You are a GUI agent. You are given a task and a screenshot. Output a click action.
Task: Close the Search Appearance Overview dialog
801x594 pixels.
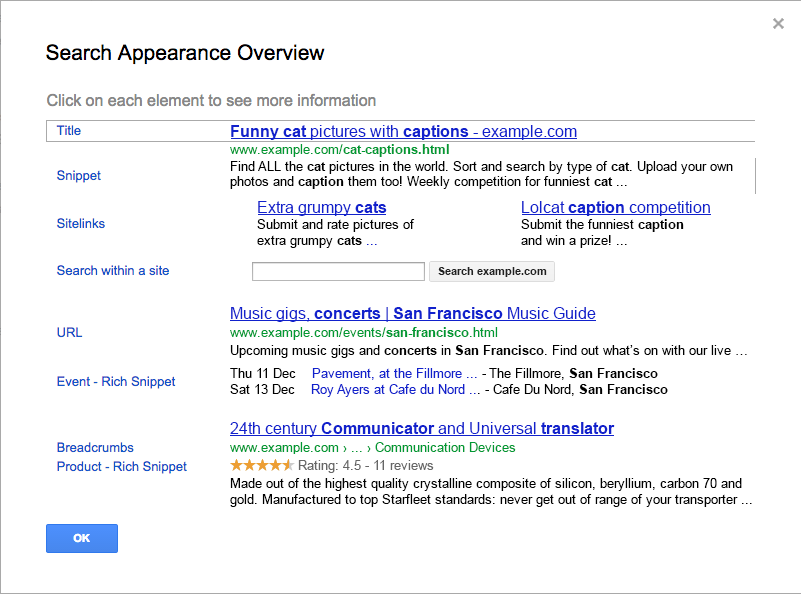(778, 24)
